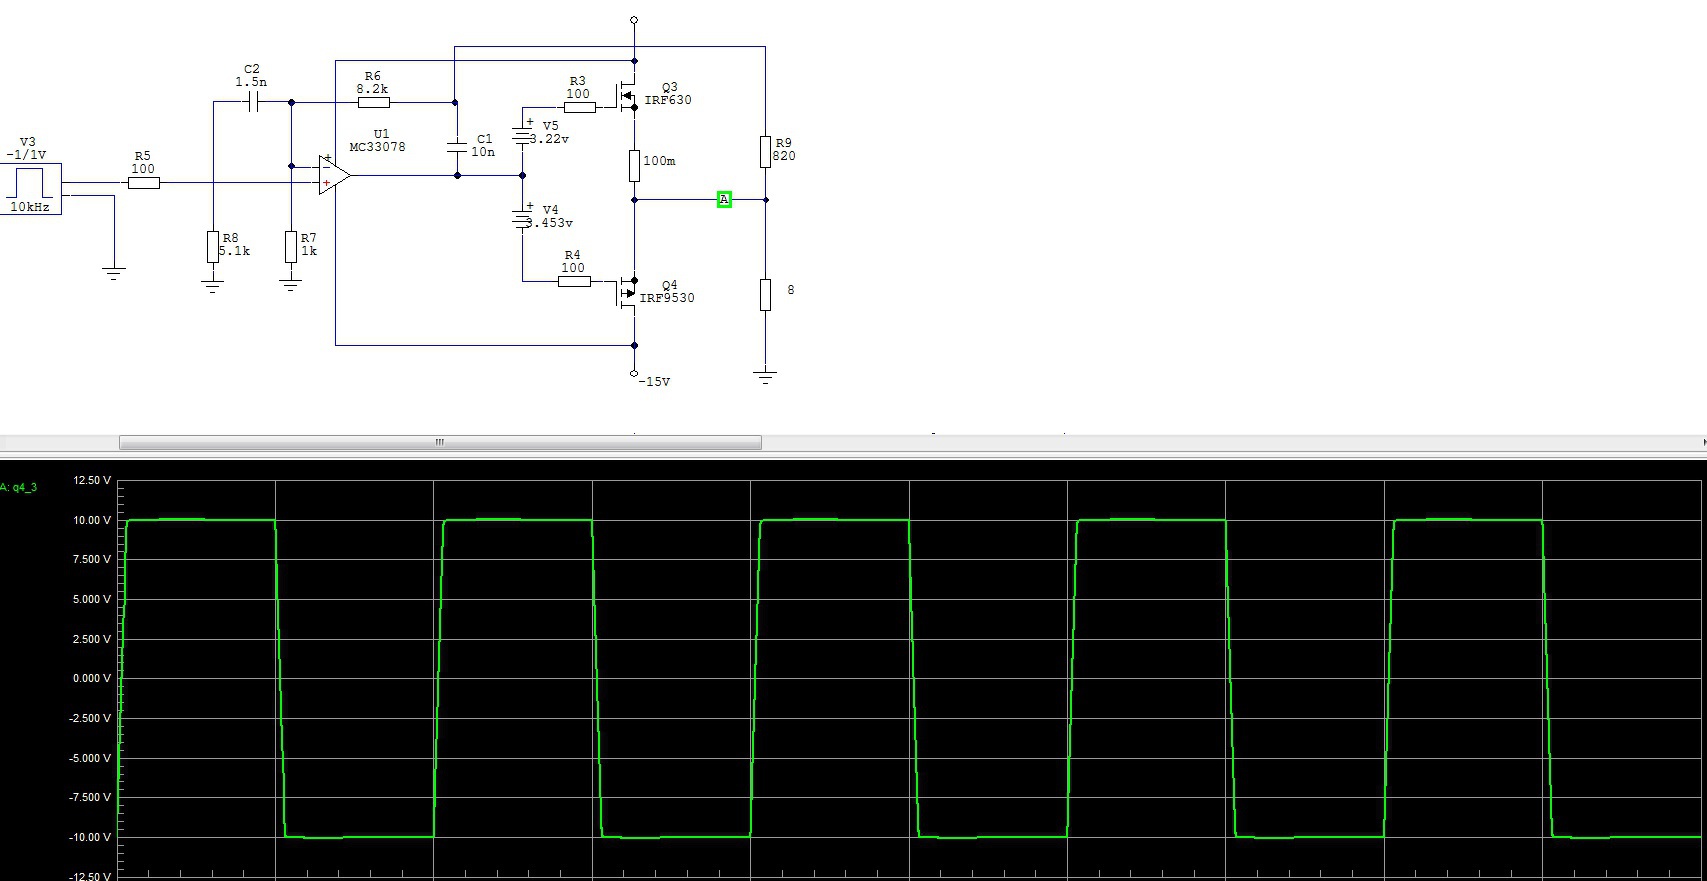Click the ground symbol below R7
Screen dimensions: 1707x881
tap(290, 286)
